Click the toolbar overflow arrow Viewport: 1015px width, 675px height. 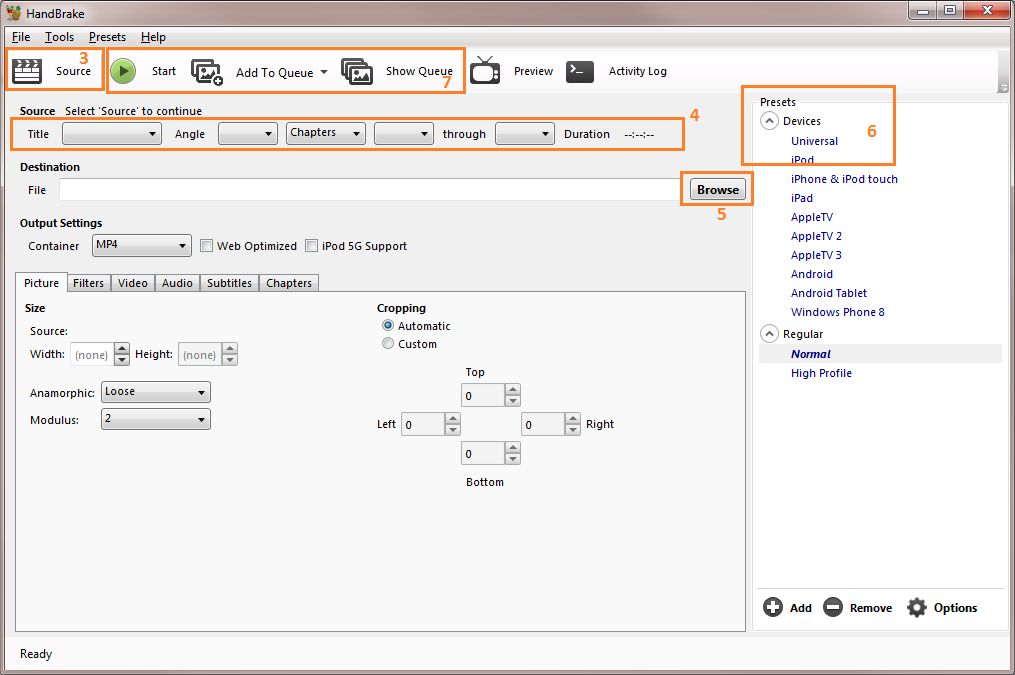click(x=1003, y=87)
